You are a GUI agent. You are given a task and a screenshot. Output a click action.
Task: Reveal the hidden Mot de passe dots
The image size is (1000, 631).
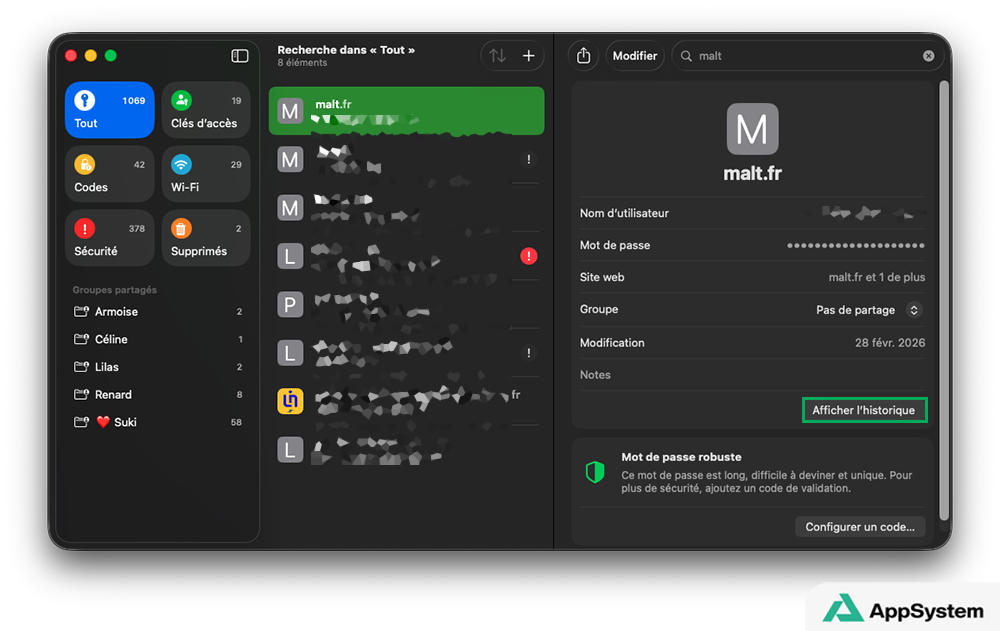point(855,245)
